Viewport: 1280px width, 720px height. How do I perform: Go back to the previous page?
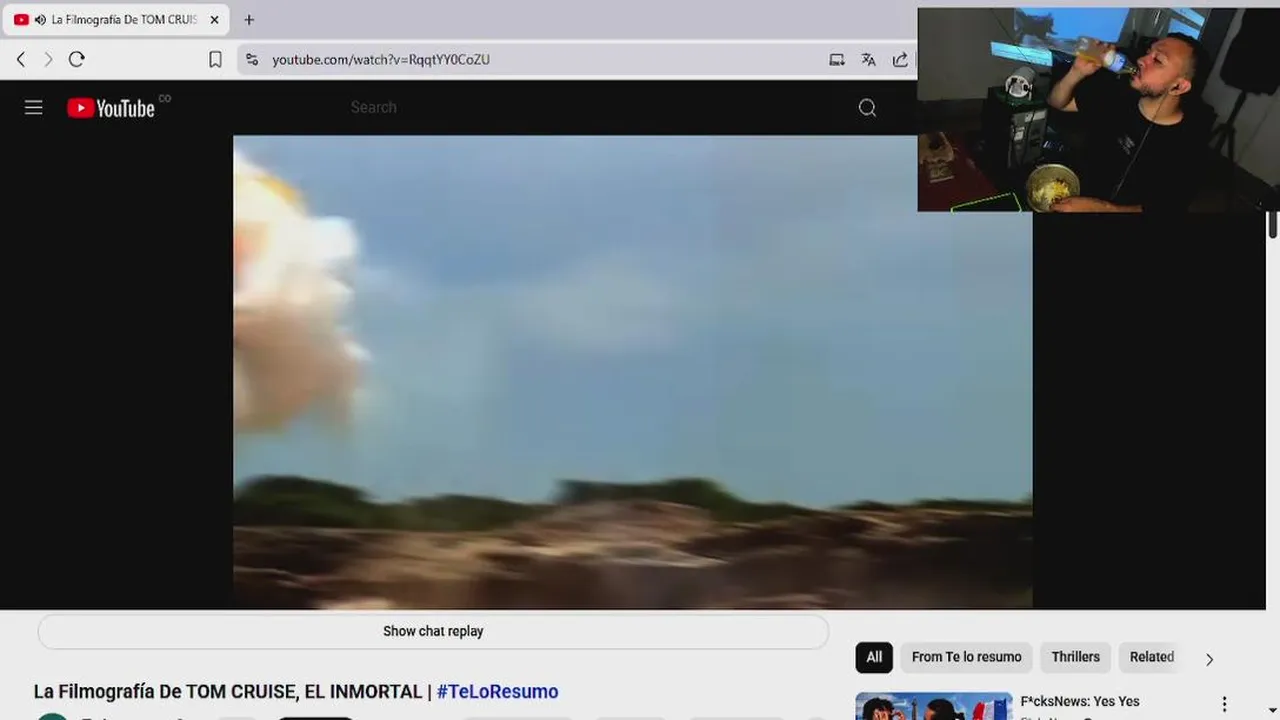click(21, 60)
